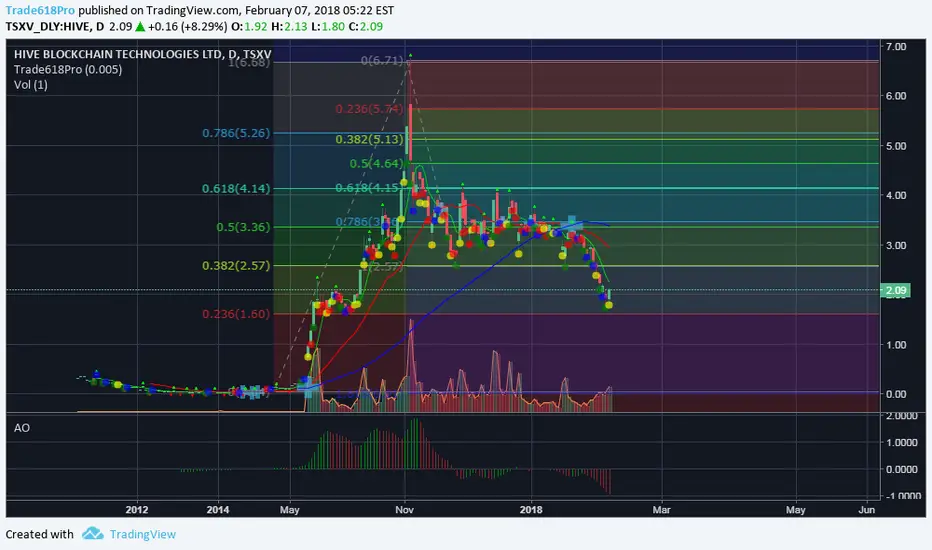Viewport: 932px width, 550px height.
Task: Click the 1.0000 AO axis label
Action: pos(902,442)
